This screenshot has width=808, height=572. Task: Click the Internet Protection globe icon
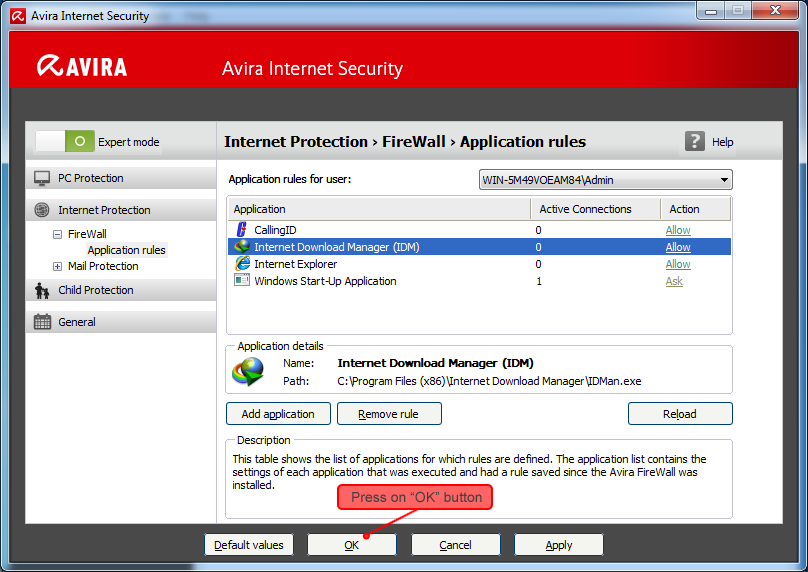[42, 210]
